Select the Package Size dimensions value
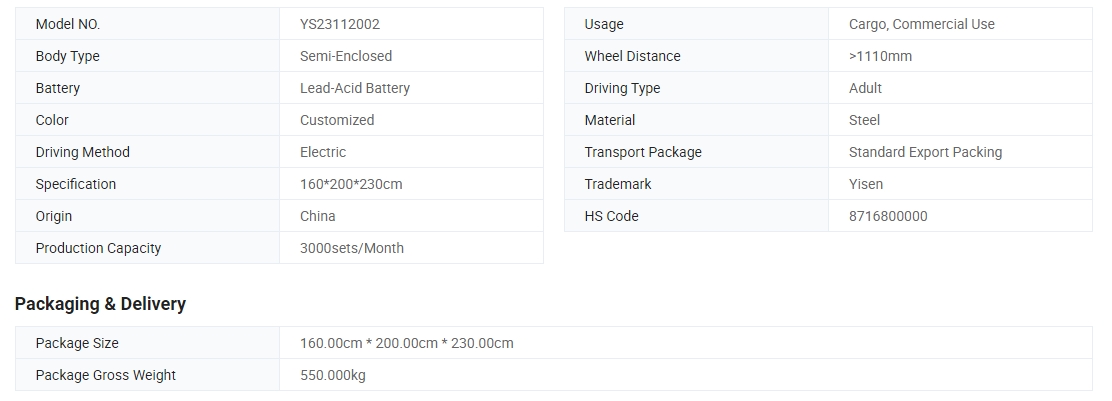 (x=406, y=343)
